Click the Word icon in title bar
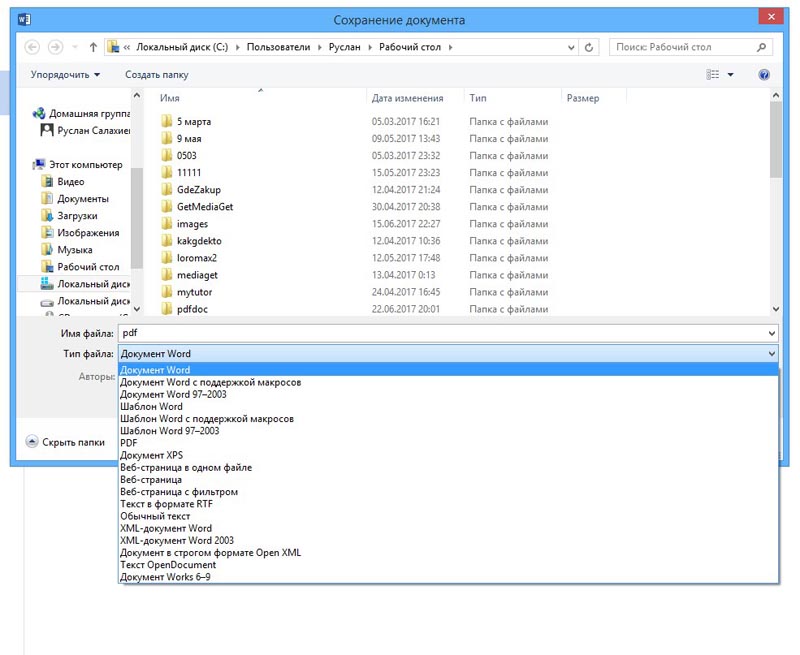The image size is (800, 655). tap(24, 19)
